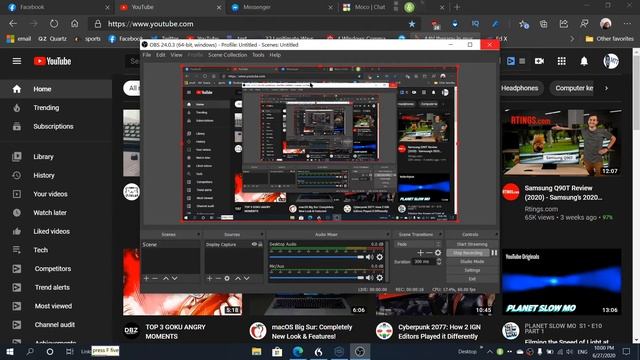Screen dimensions: 640x360
Task: Mute the Mic/Aux speaker icon
Action: tap(369, 278)
